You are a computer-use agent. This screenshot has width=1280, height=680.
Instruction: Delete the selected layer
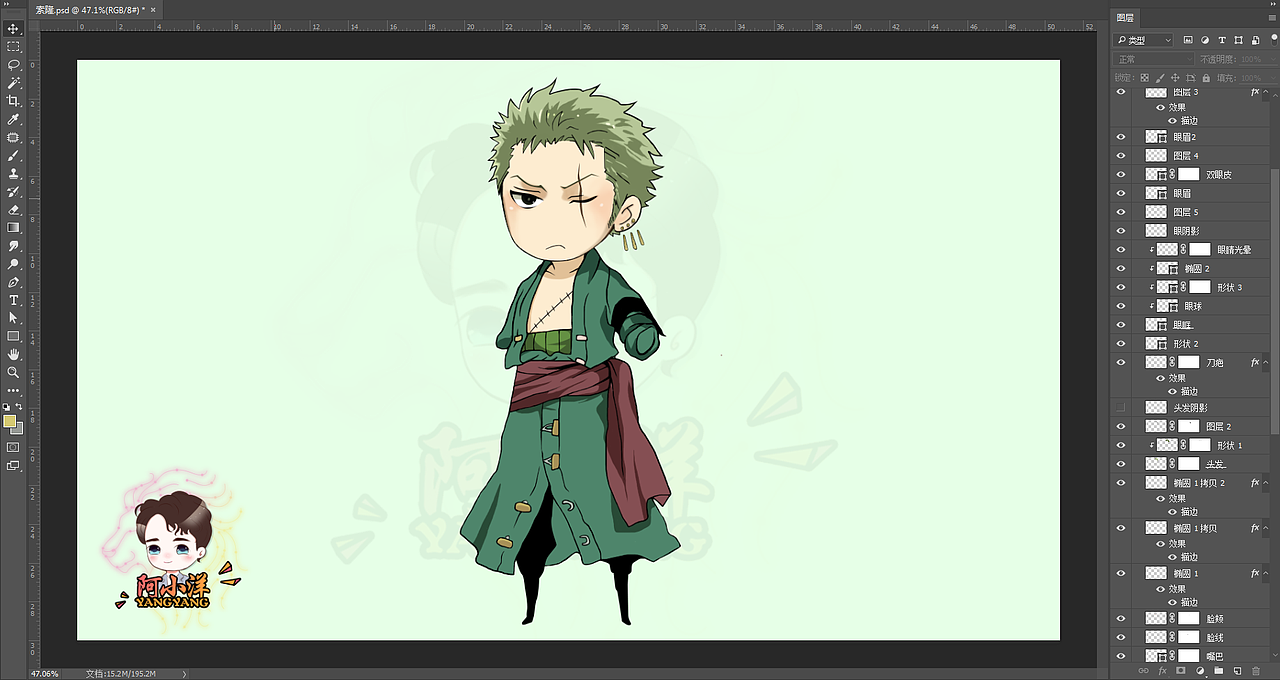point(1256,671)
